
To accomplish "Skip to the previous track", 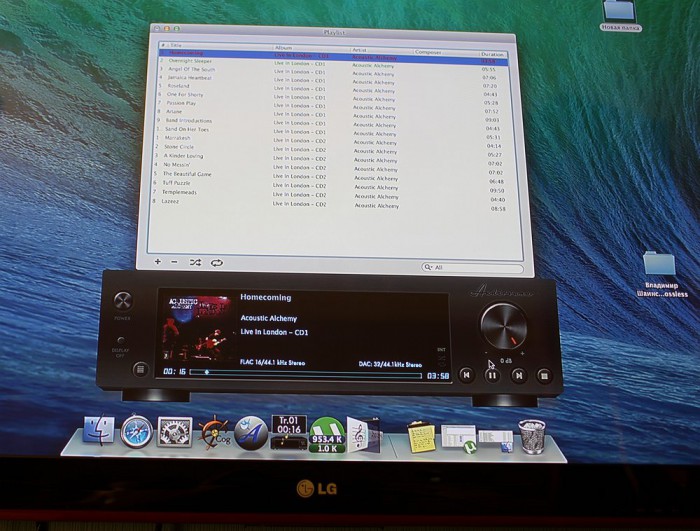I will point(467,375).
